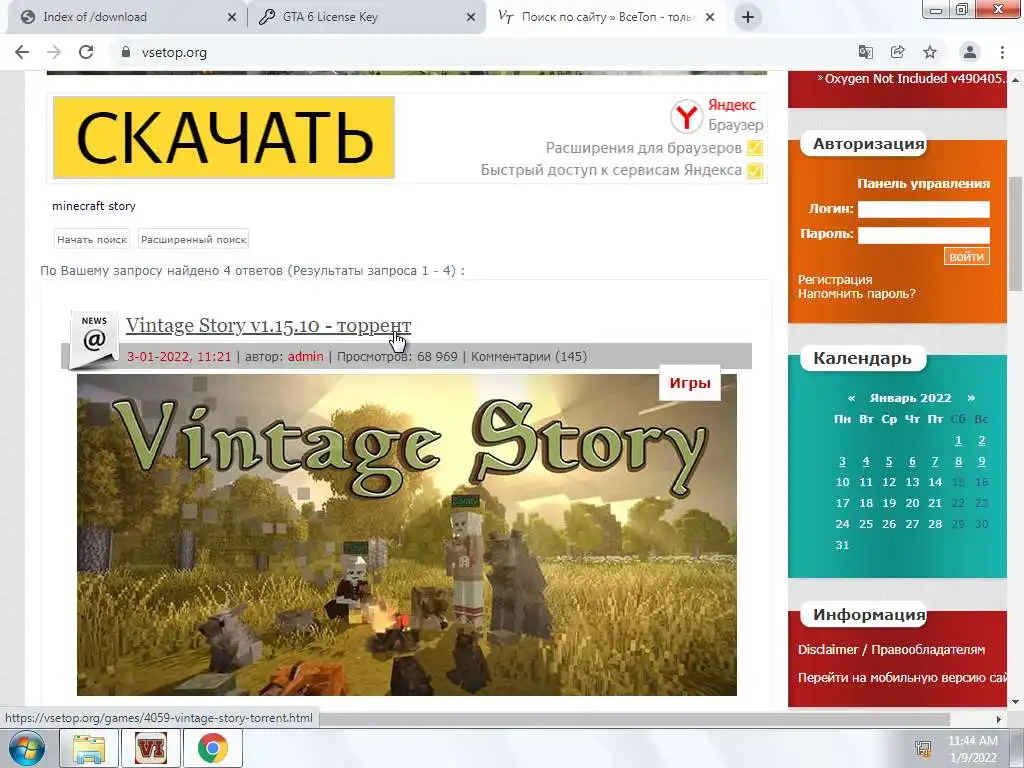Click the padlock site info icon
Screen dimensions: 1024x768
click(x=125, y=52)
